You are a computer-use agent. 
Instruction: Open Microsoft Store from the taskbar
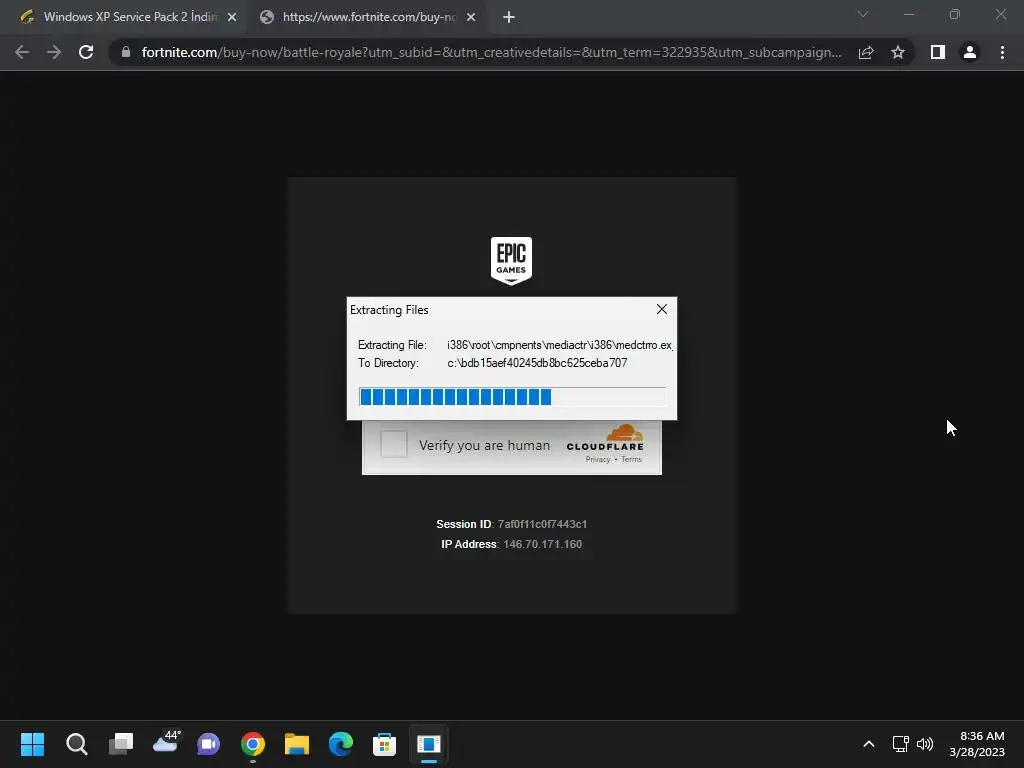[x=384, y=744]
